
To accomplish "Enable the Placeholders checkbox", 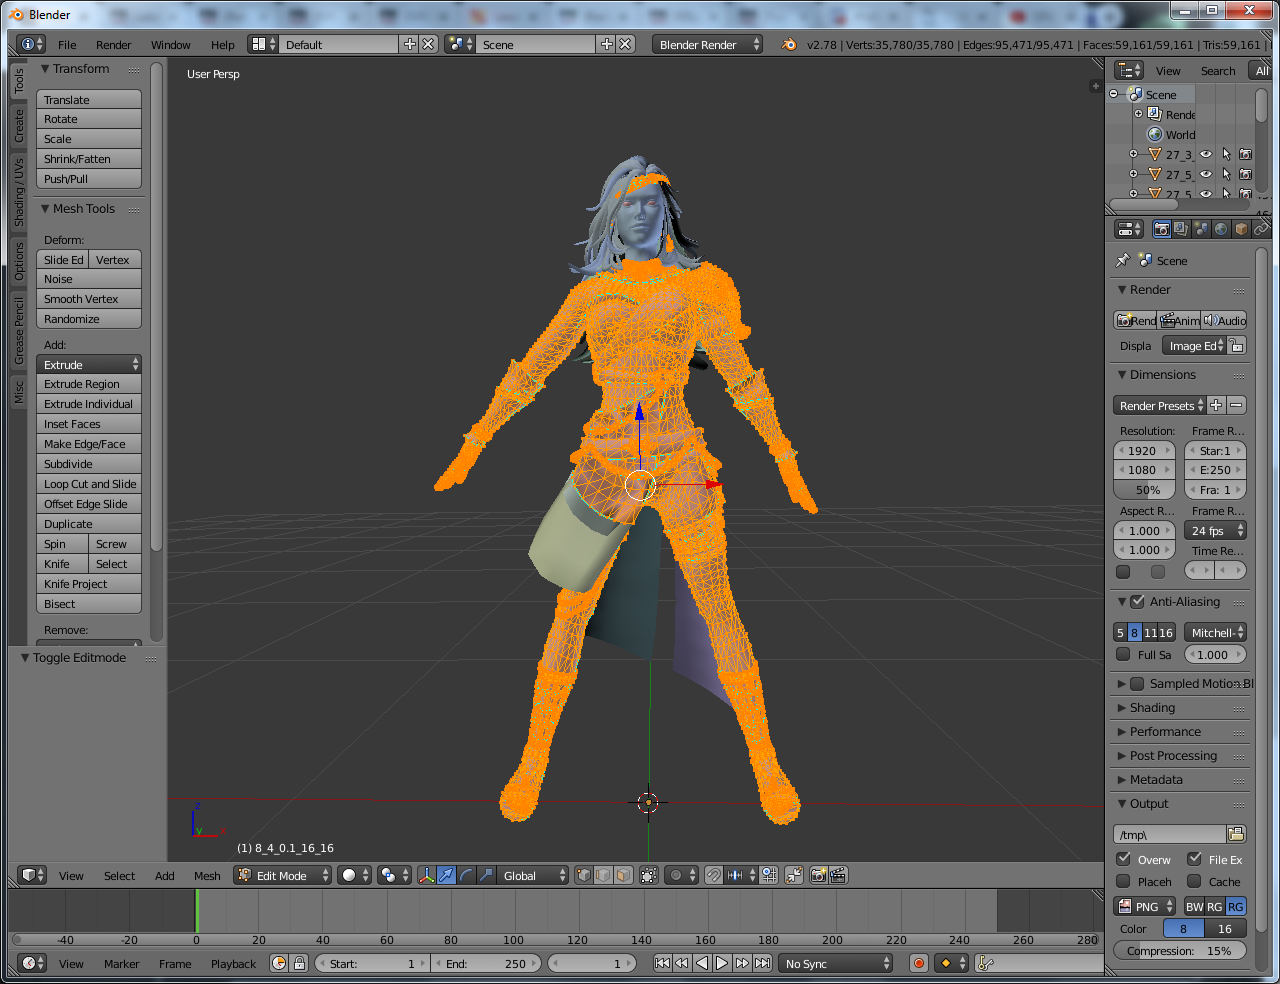I will [1124, 881].
